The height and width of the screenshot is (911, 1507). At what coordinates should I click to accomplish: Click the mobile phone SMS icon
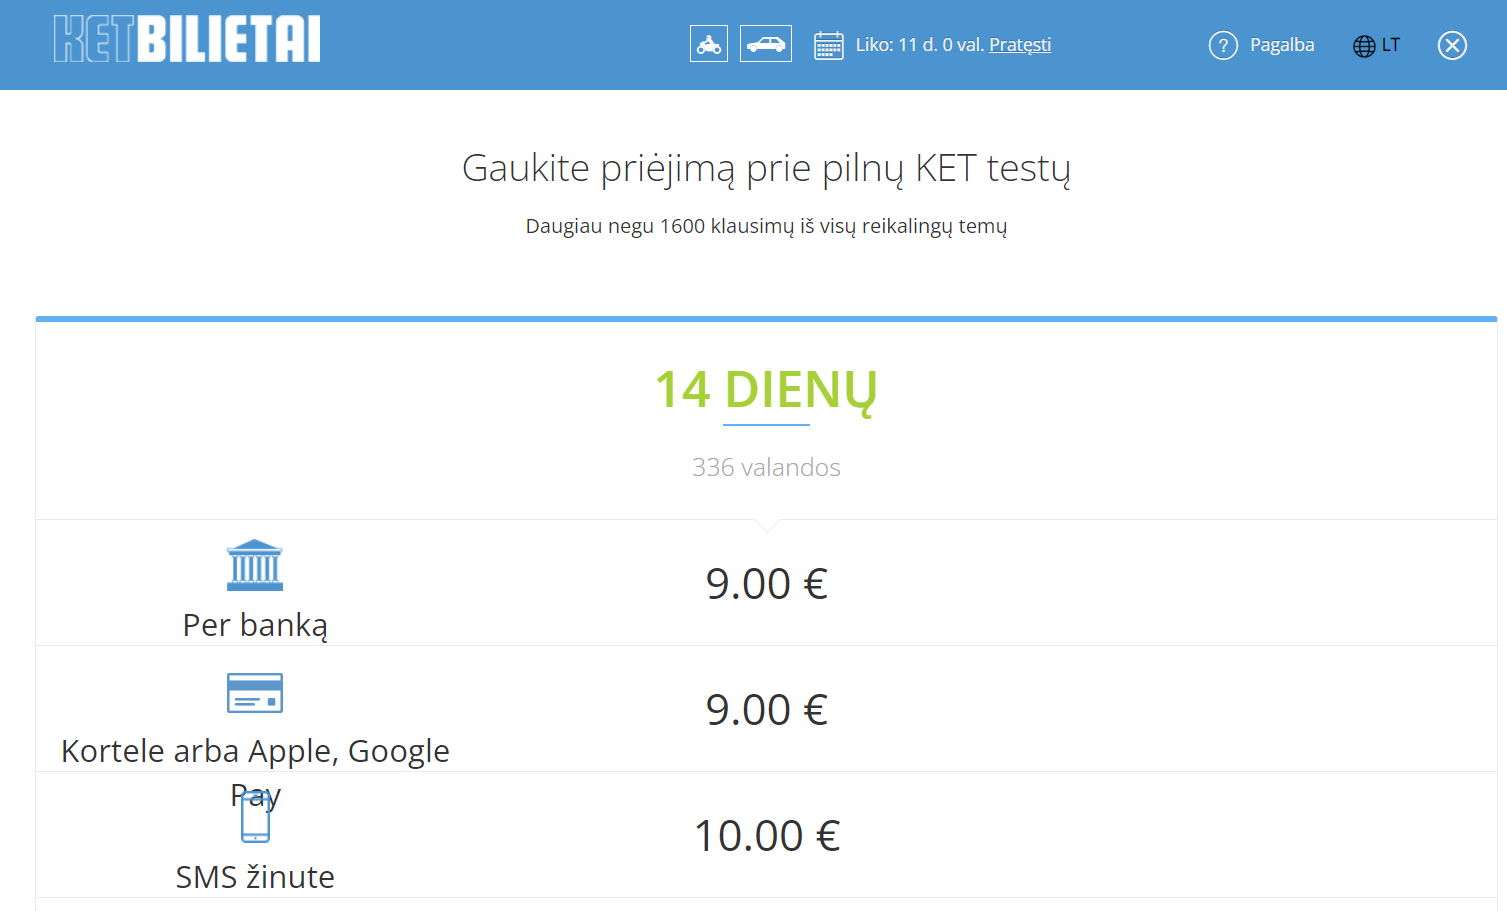coord(255,820)
